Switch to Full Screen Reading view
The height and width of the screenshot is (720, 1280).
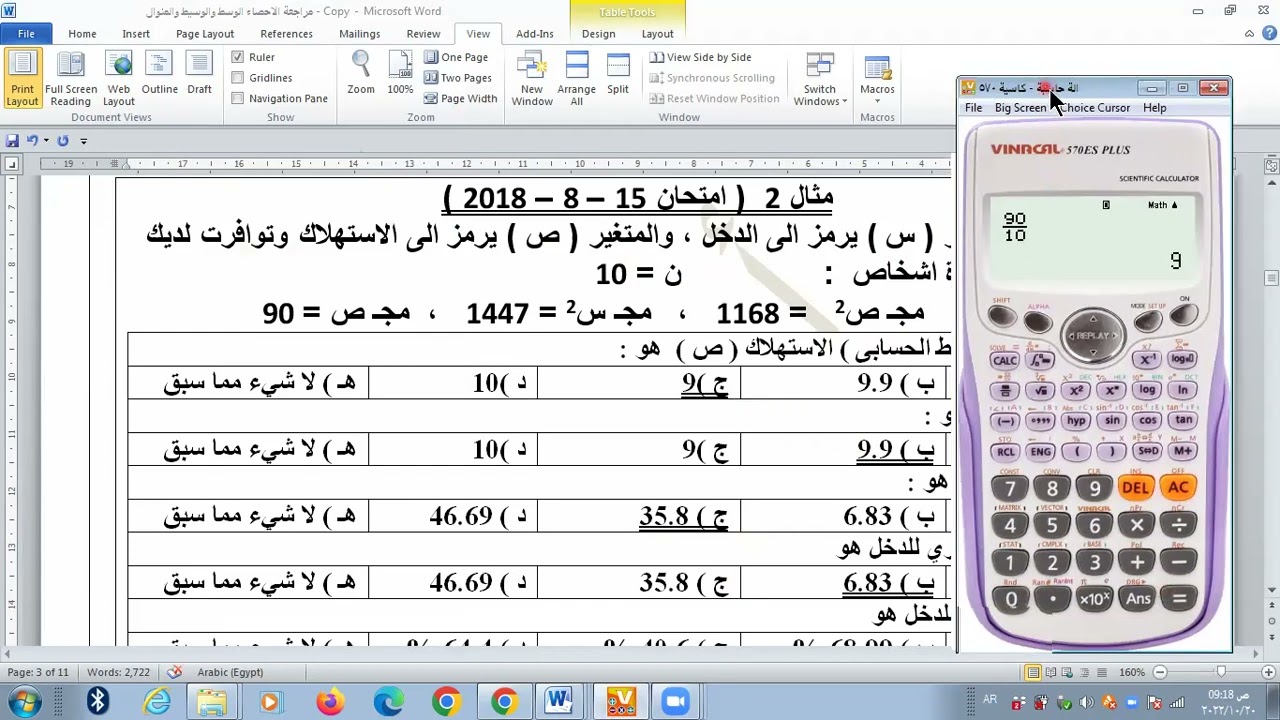pyautogui.click(x=70, y=78)
